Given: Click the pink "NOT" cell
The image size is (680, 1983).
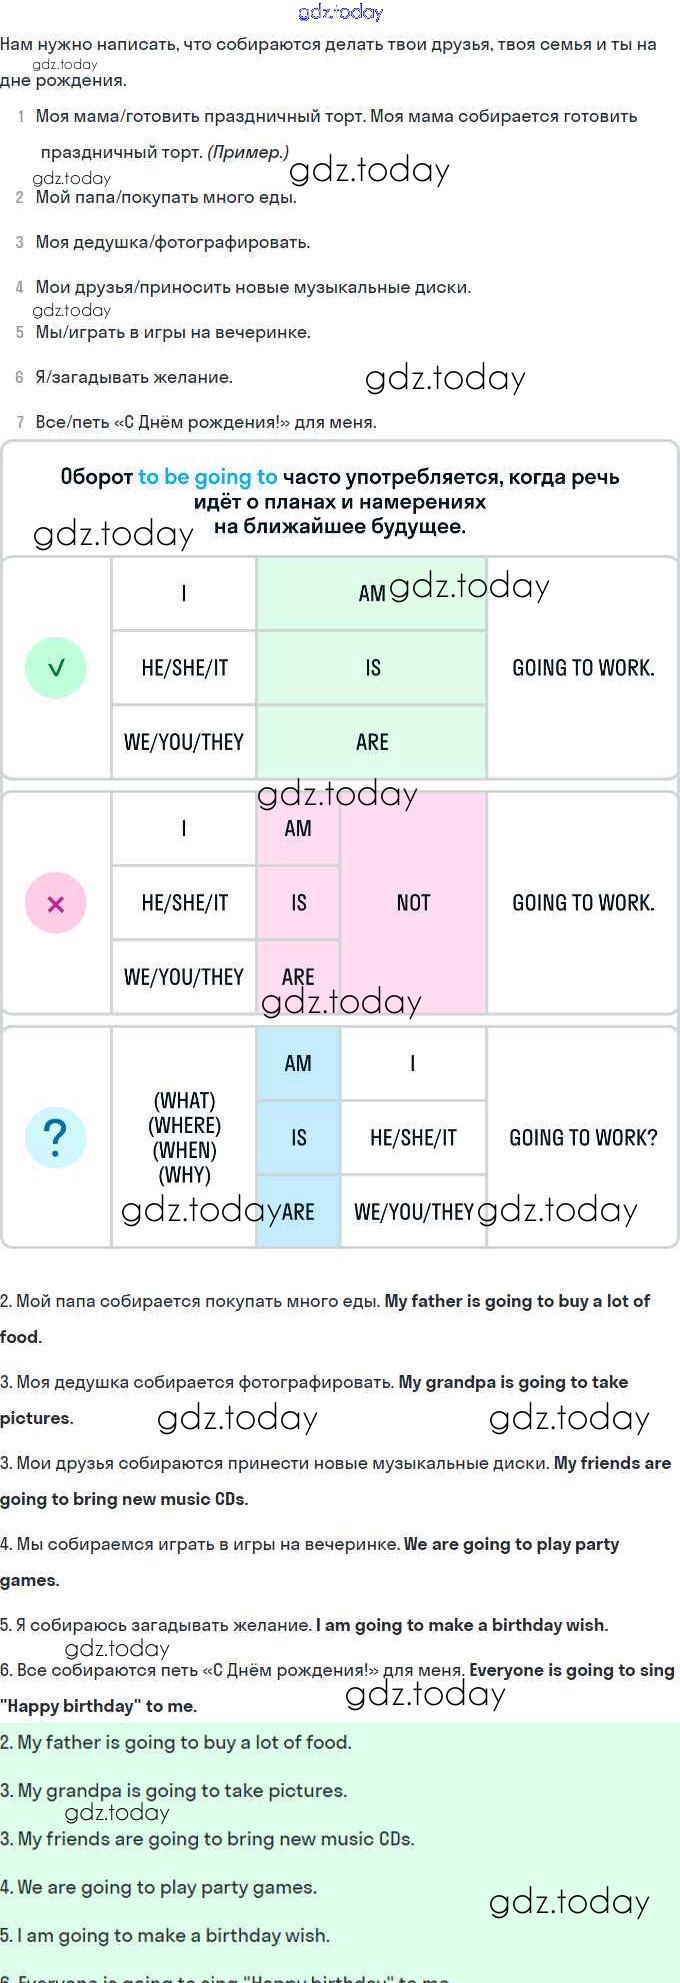Looking at the screenshot, I should click(x=413, y=903).
